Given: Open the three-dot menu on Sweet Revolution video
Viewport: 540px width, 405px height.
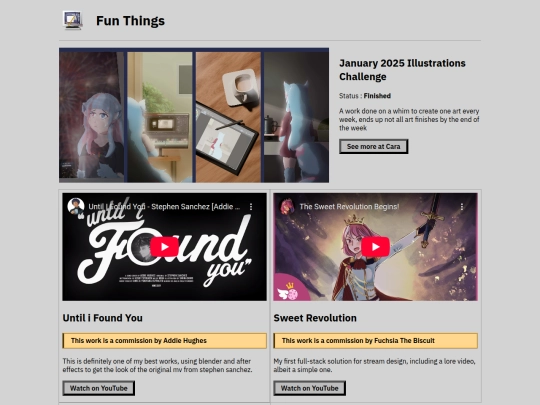Looking at the screenshot, I should click(x=462, y=207).
